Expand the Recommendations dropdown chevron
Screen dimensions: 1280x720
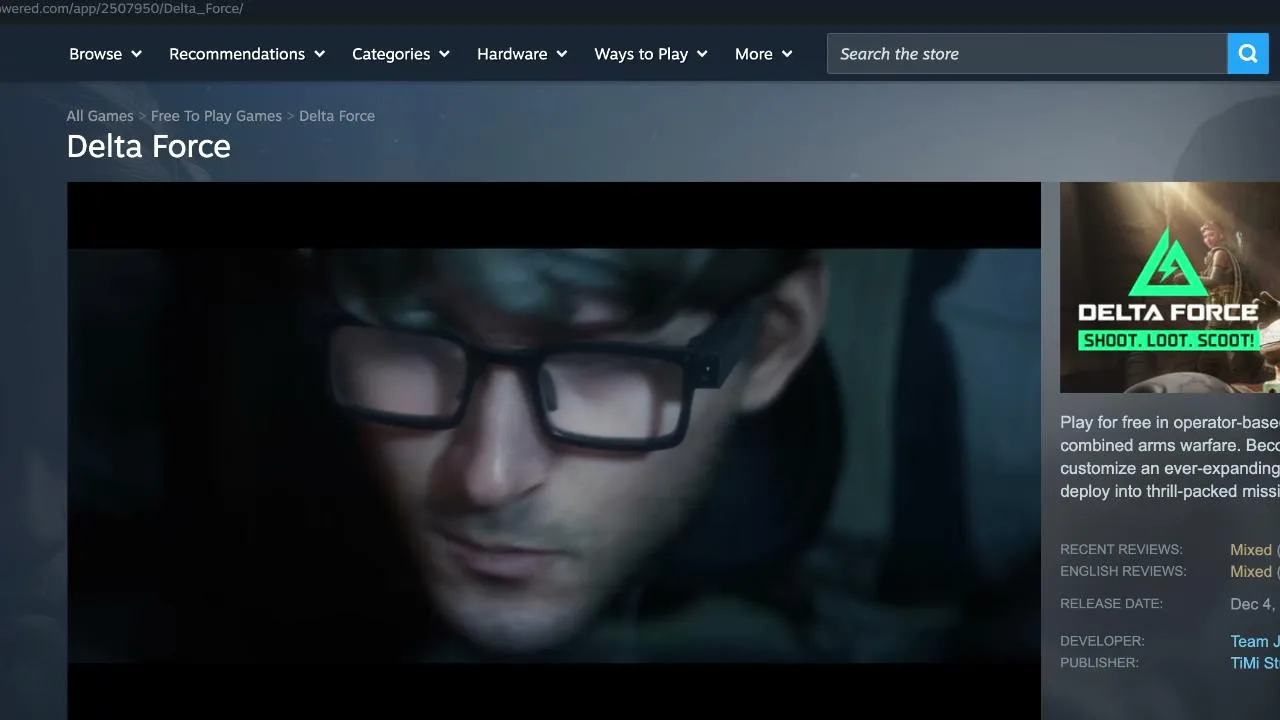pyautogui.click(x=319, y=54)
